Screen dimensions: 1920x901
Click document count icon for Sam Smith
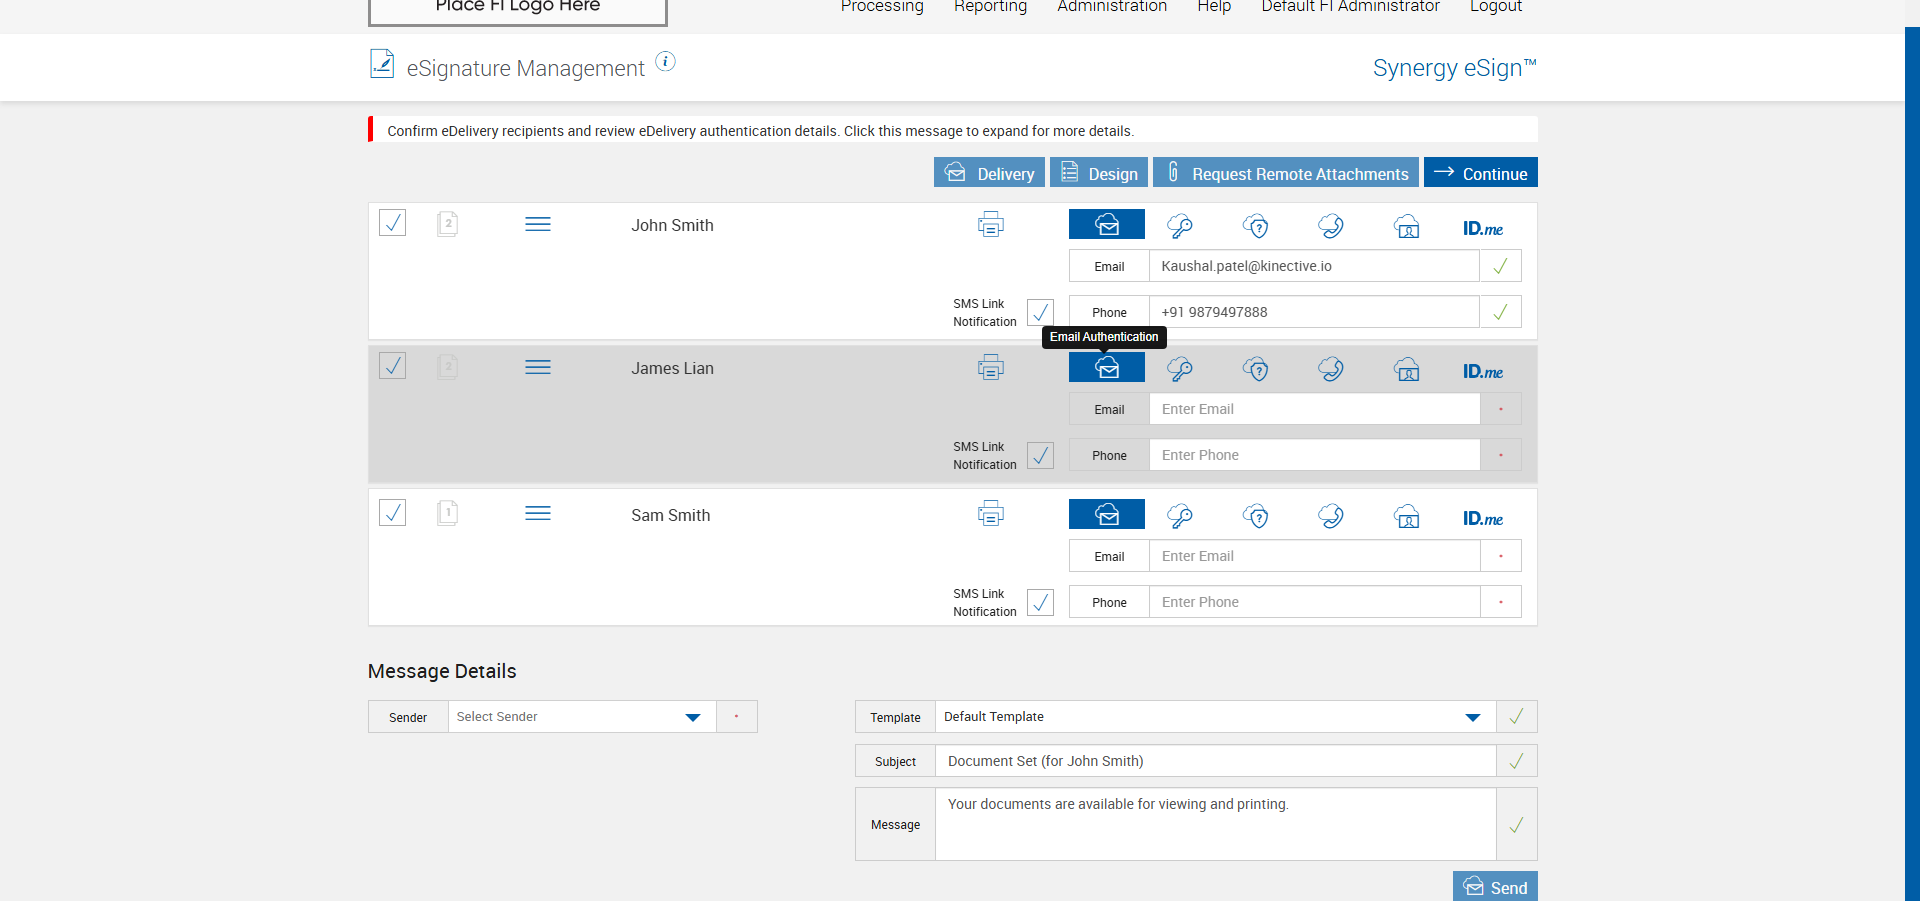pyautogui.click(x=448, y=513)
